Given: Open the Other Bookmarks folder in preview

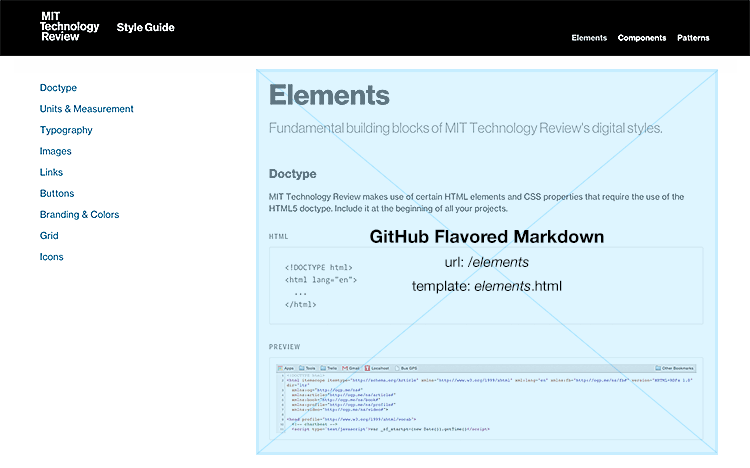Looking at the screenshot, I should pyautogui.click(x=674, y=368).
